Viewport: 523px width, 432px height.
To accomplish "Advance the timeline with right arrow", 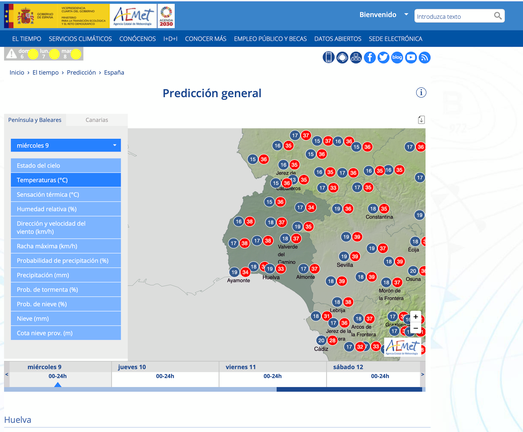I will point(423,375).
